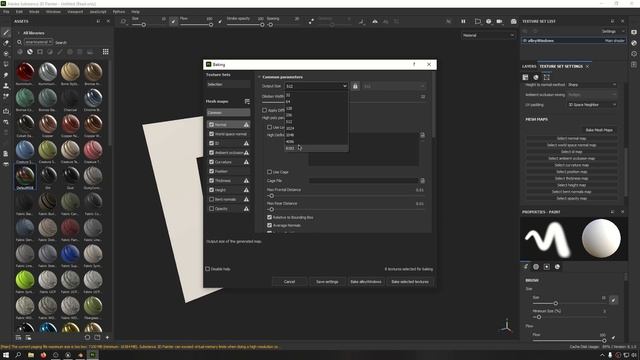Open the Viewport menu
The width and height of the screenshot is (640, 360).
pyautogui.click(x=75, y=12)
